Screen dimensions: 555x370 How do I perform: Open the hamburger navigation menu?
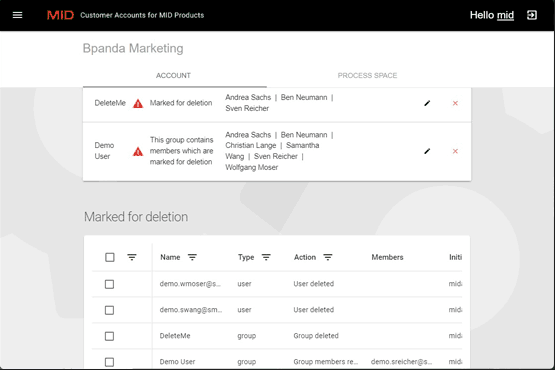(17, 15)
